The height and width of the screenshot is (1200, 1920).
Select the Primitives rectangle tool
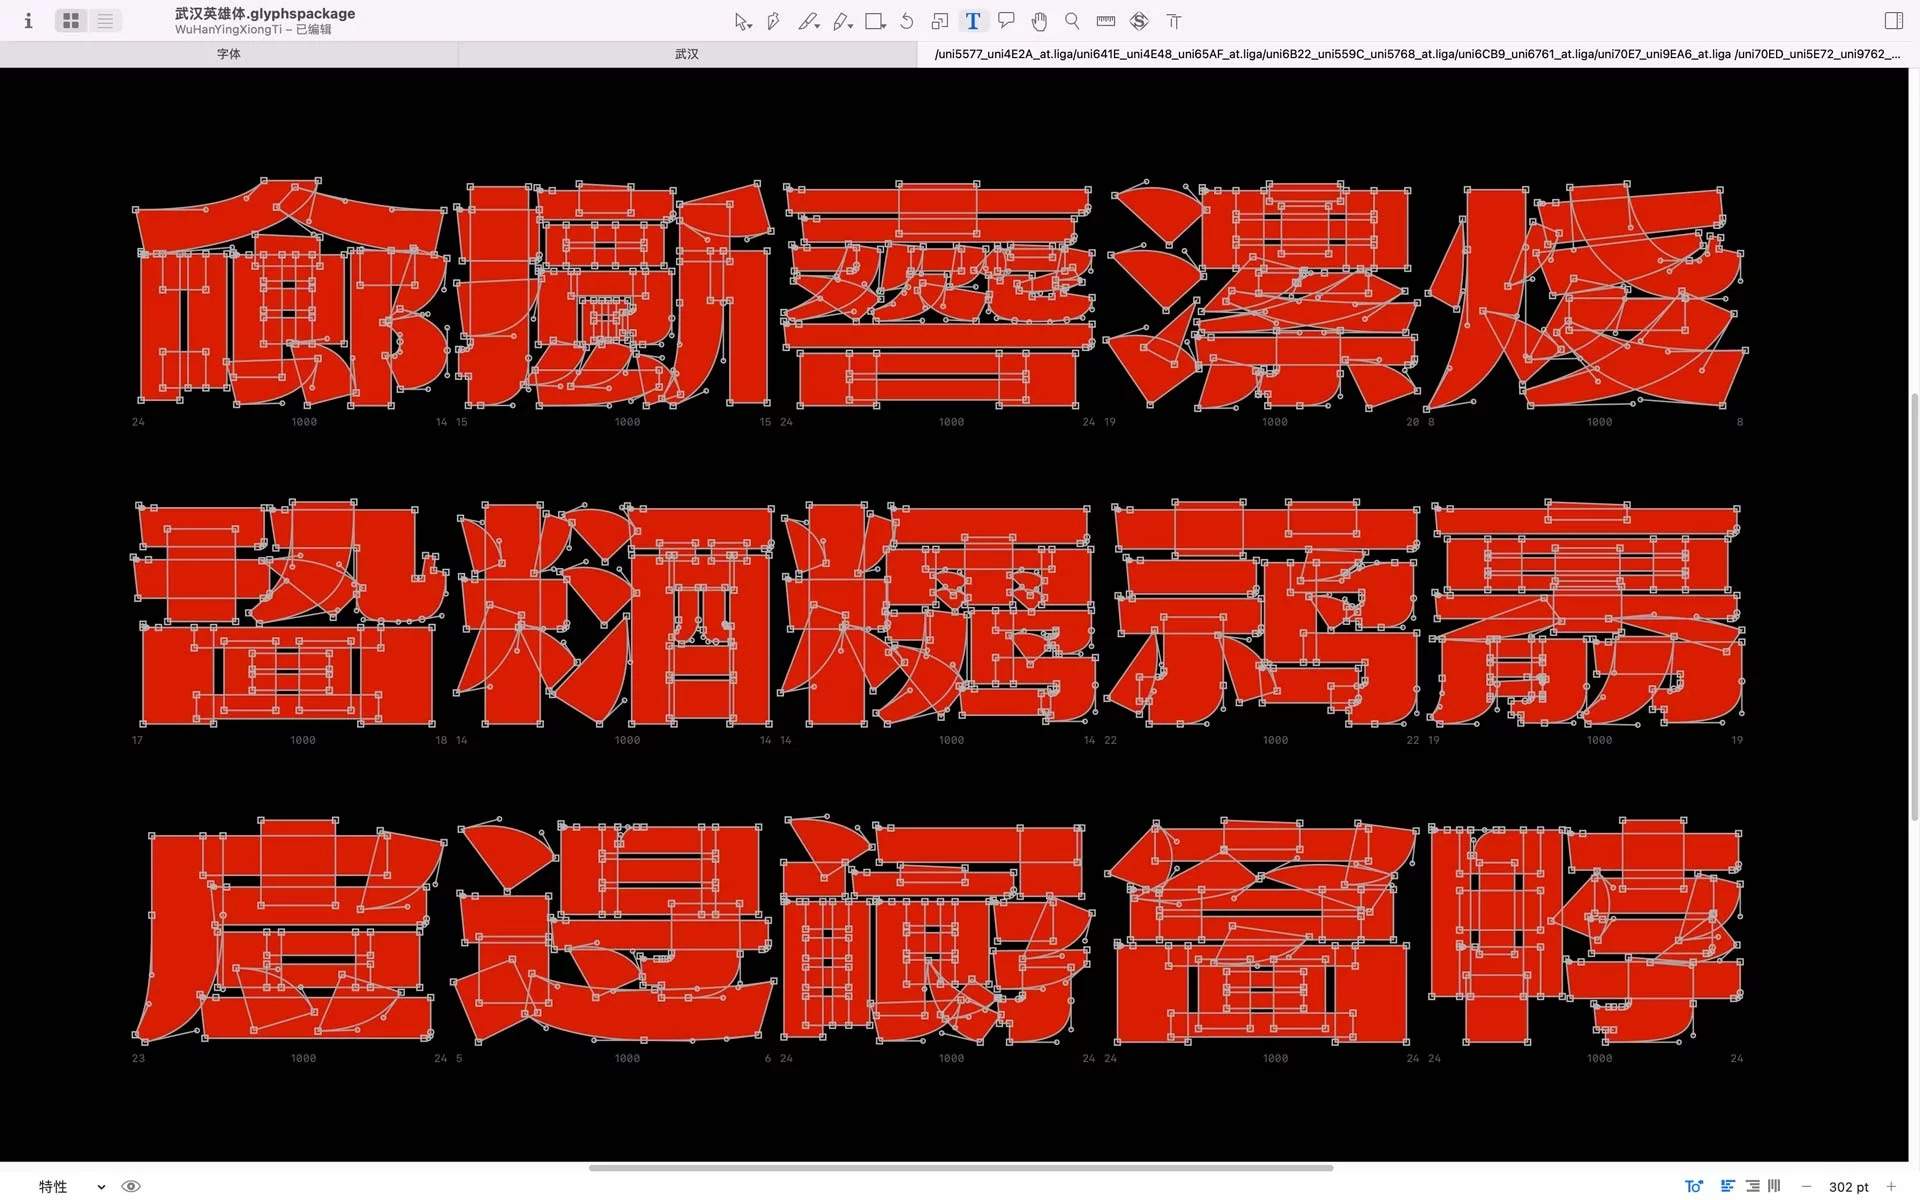click(x=875, y=21)
